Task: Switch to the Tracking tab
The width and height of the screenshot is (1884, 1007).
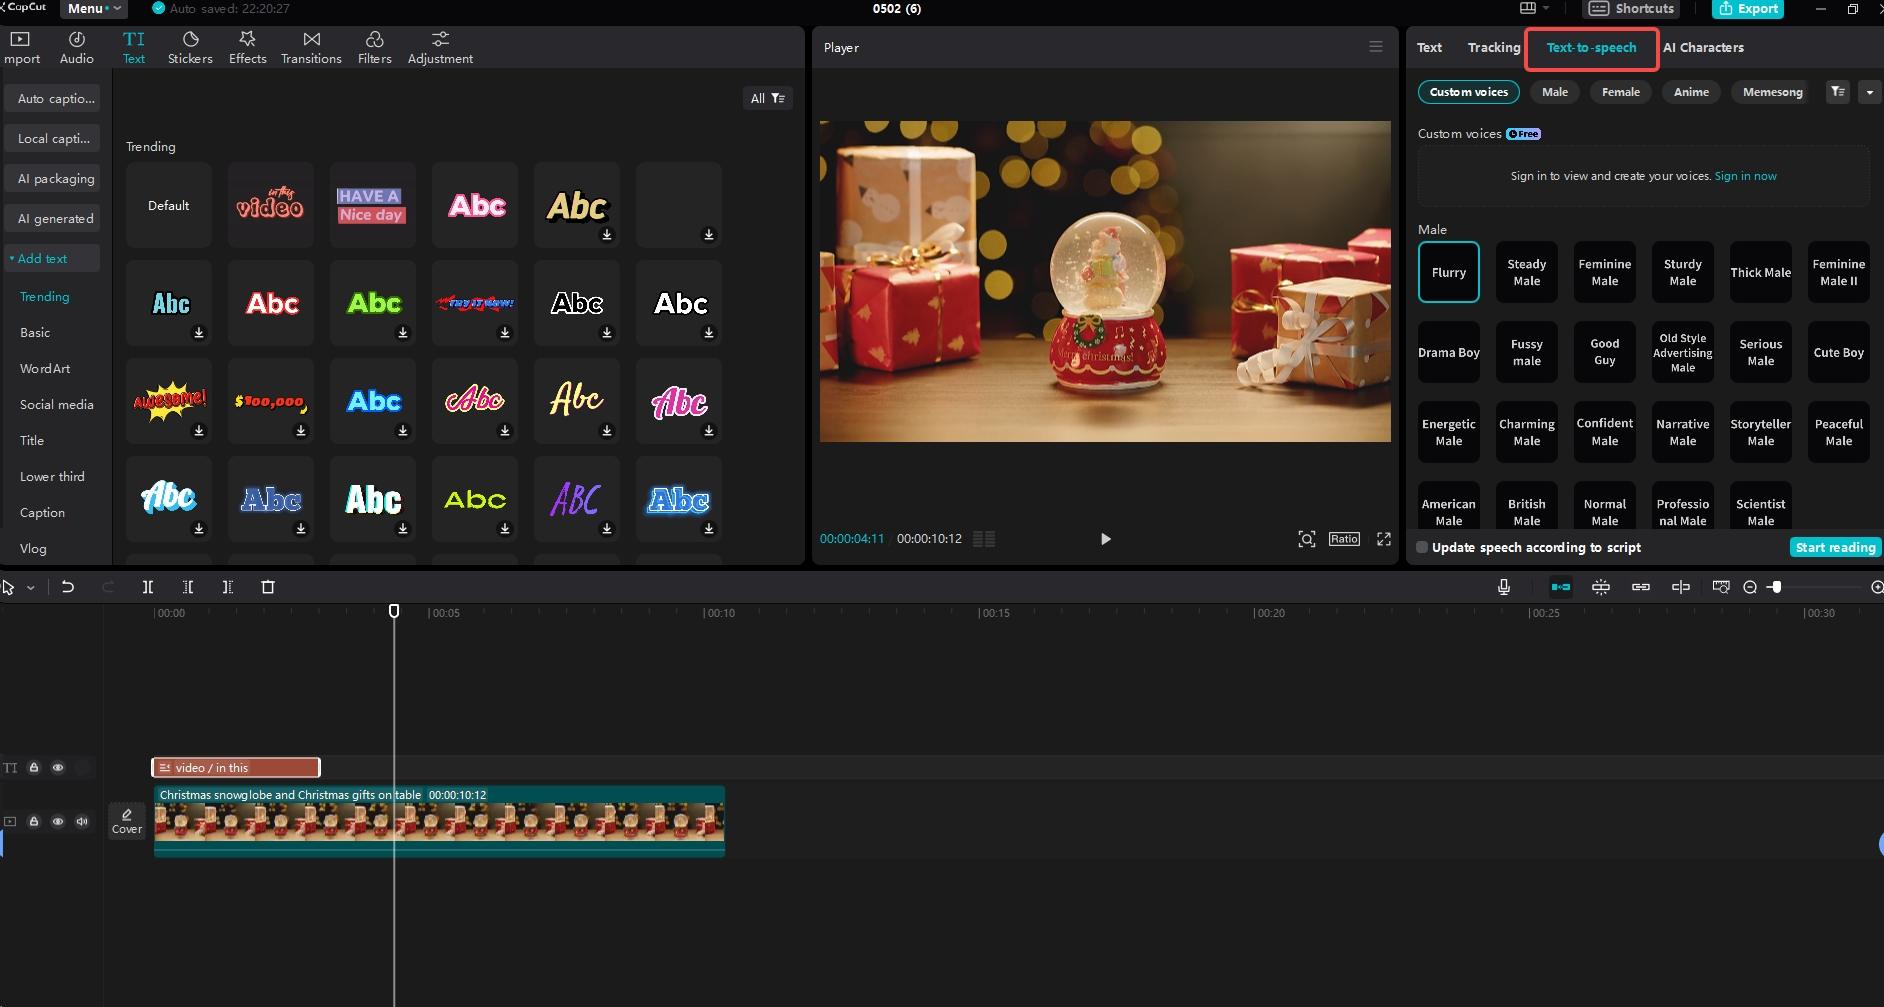Action: [x=1494, y=47]
